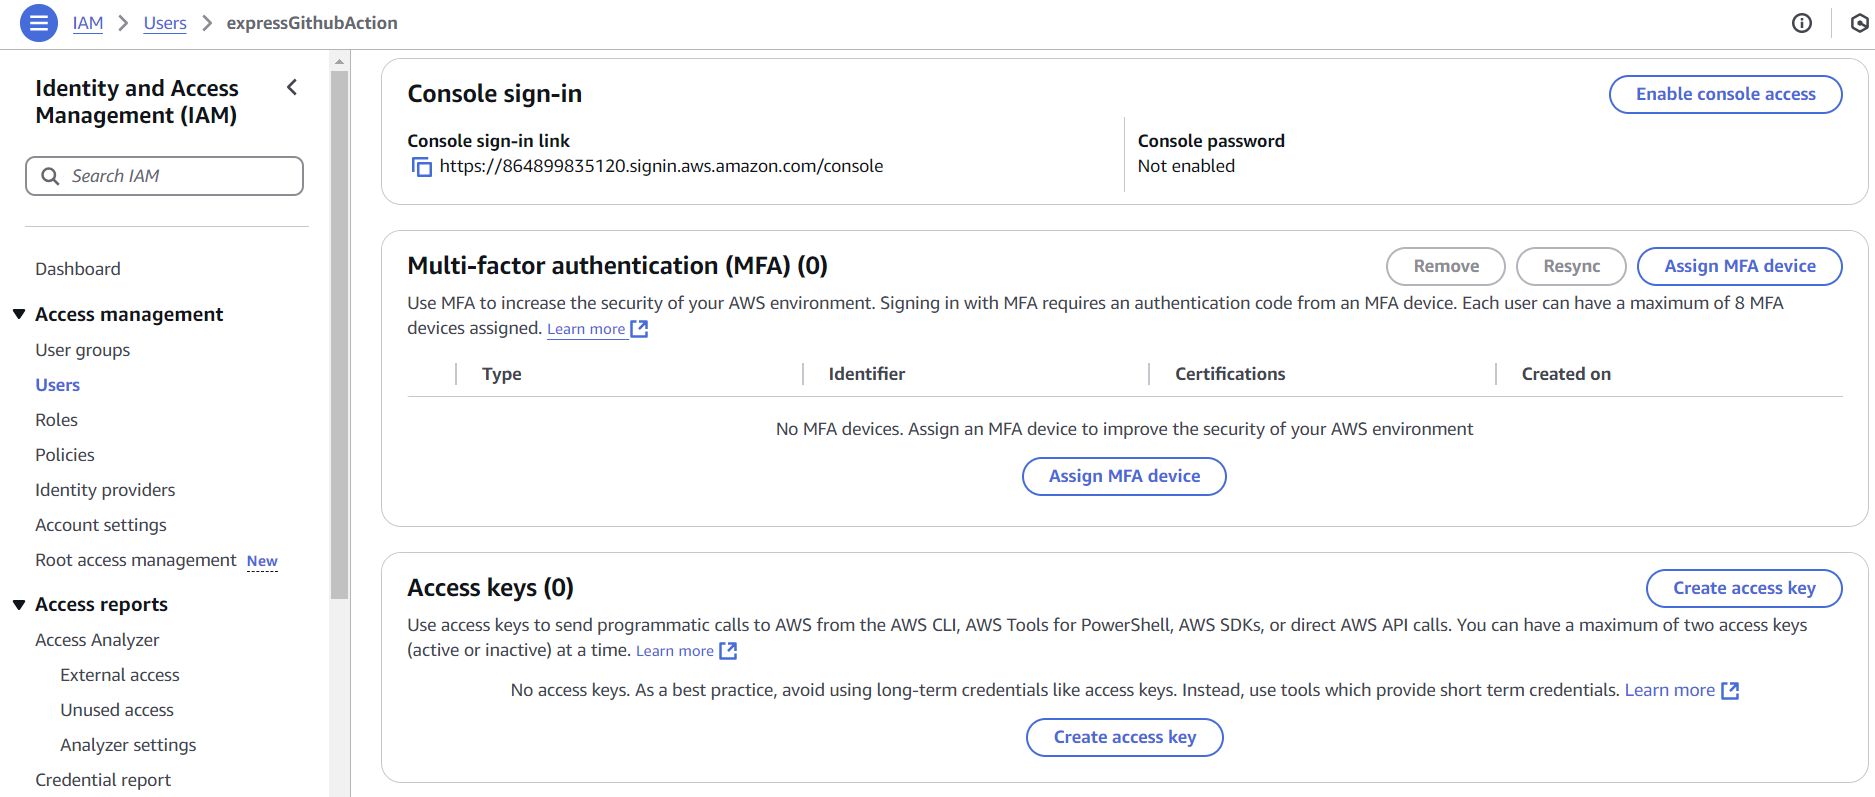Collapse the Access management section
The image size is (1875, 797).
(19, 314)
